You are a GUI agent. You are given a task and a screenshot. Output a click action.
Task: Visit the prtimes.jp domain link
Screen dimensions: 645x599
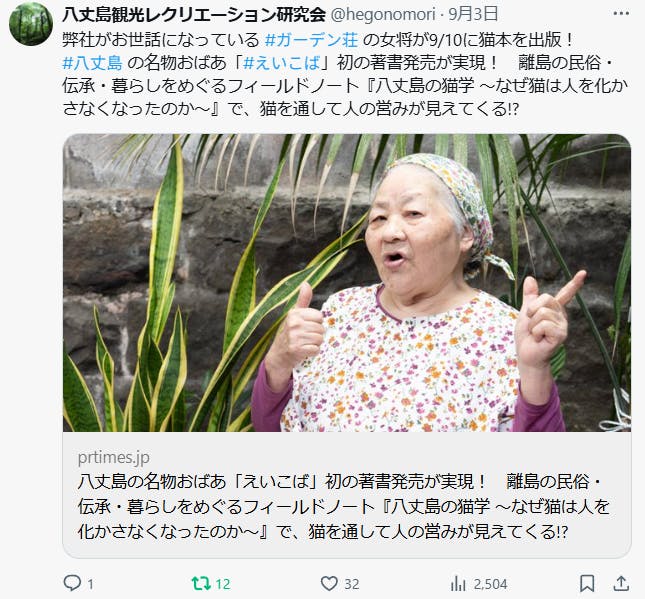pos(114,457)
